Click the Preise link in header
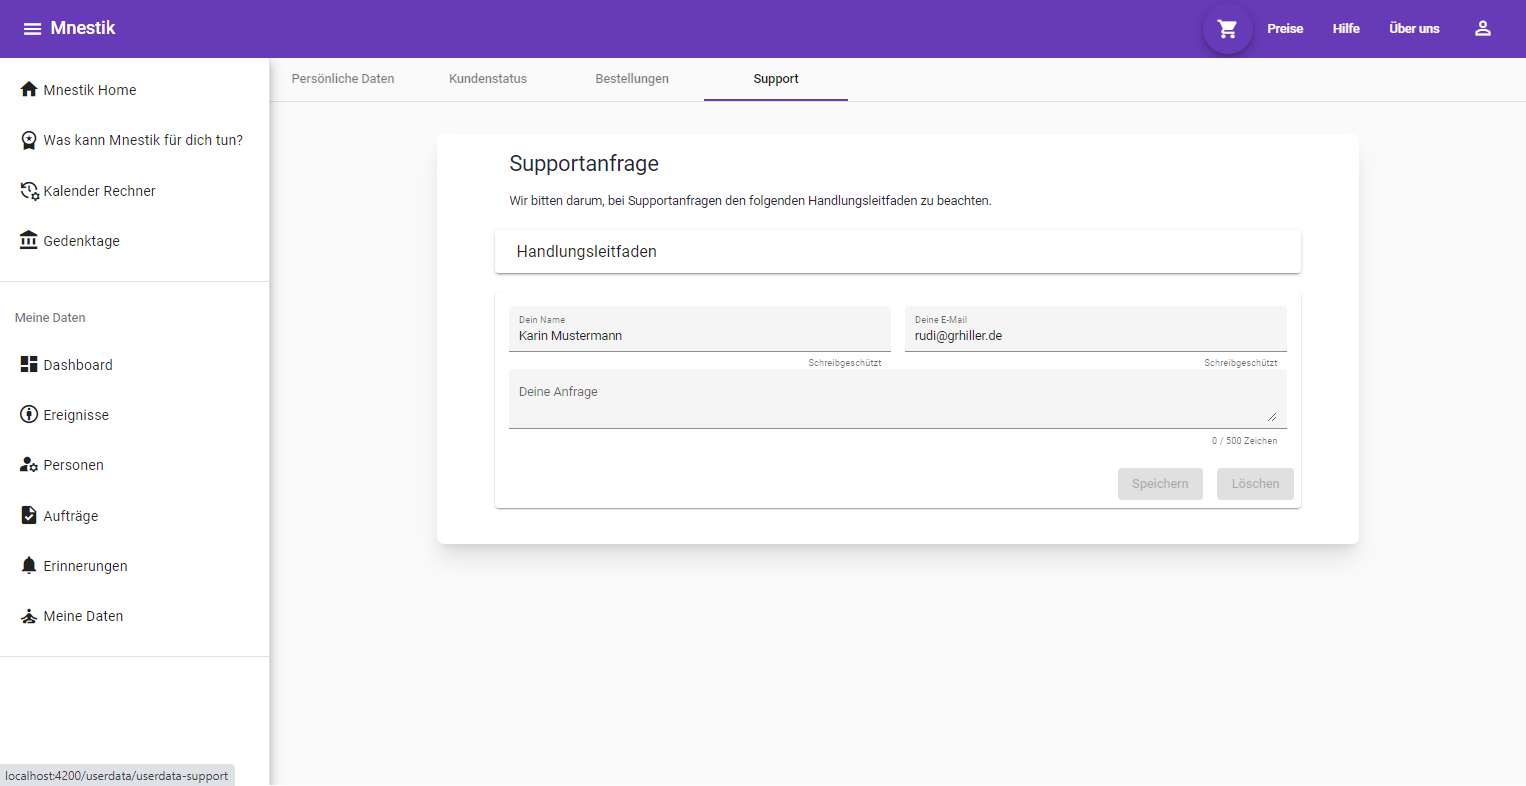The width and height of the screenshot is (1526, 786). (1285, 29)
